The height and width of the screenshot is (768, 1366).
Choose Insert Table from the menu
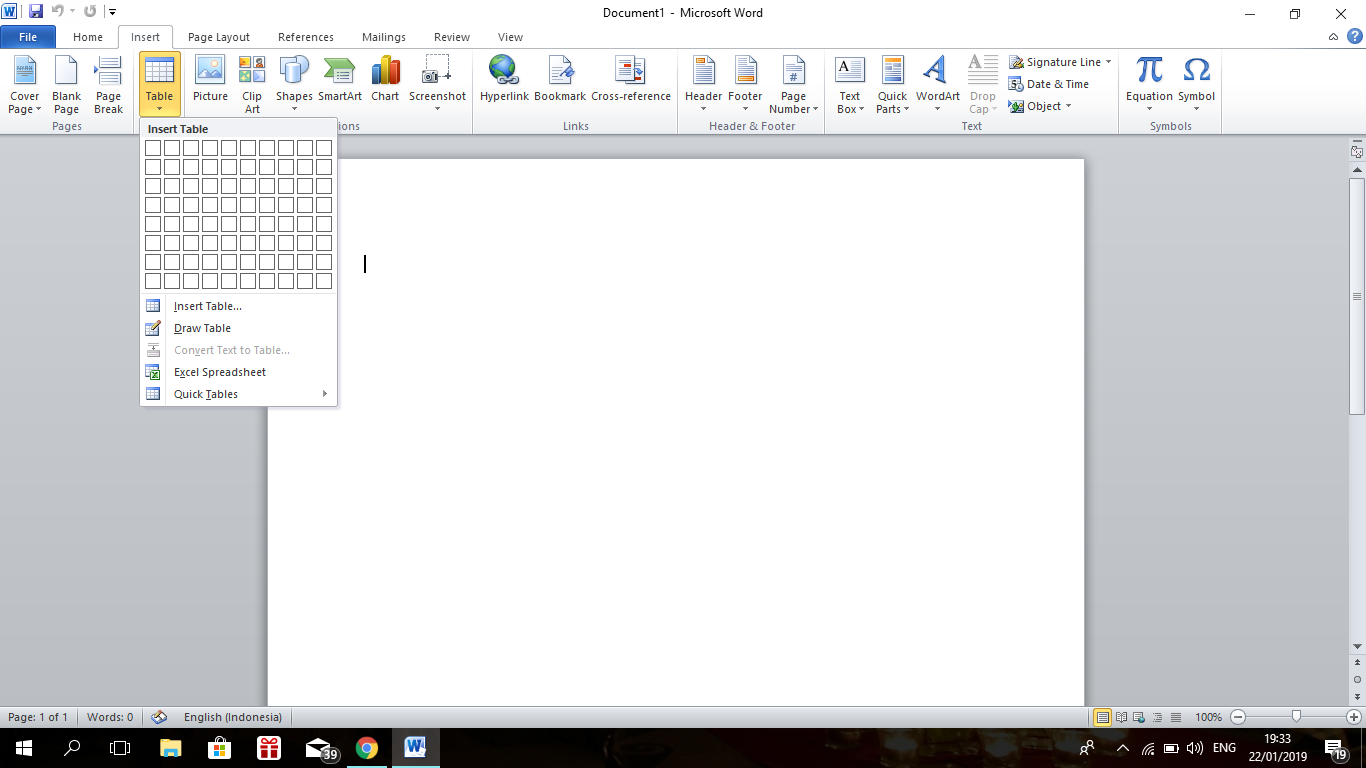[x=205, y=305]
